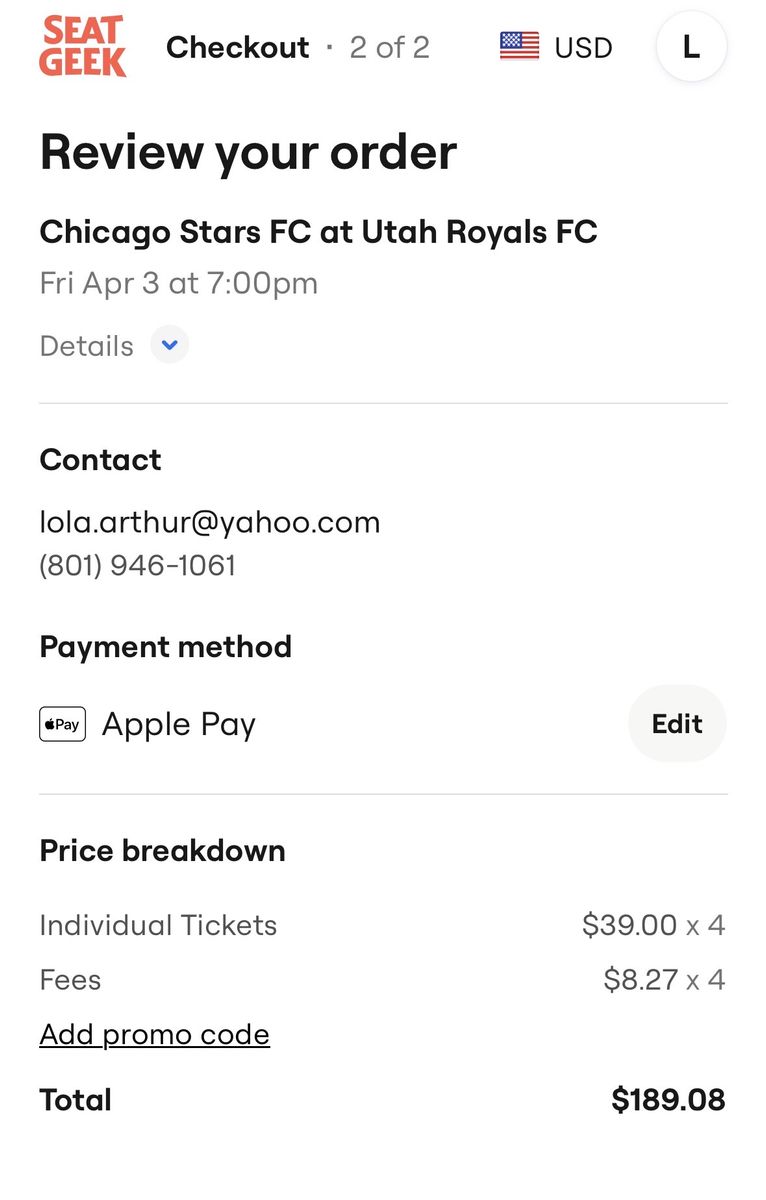The image size is (766, 1200).
Task: Click the contact phone number
Action: (137, 565)
